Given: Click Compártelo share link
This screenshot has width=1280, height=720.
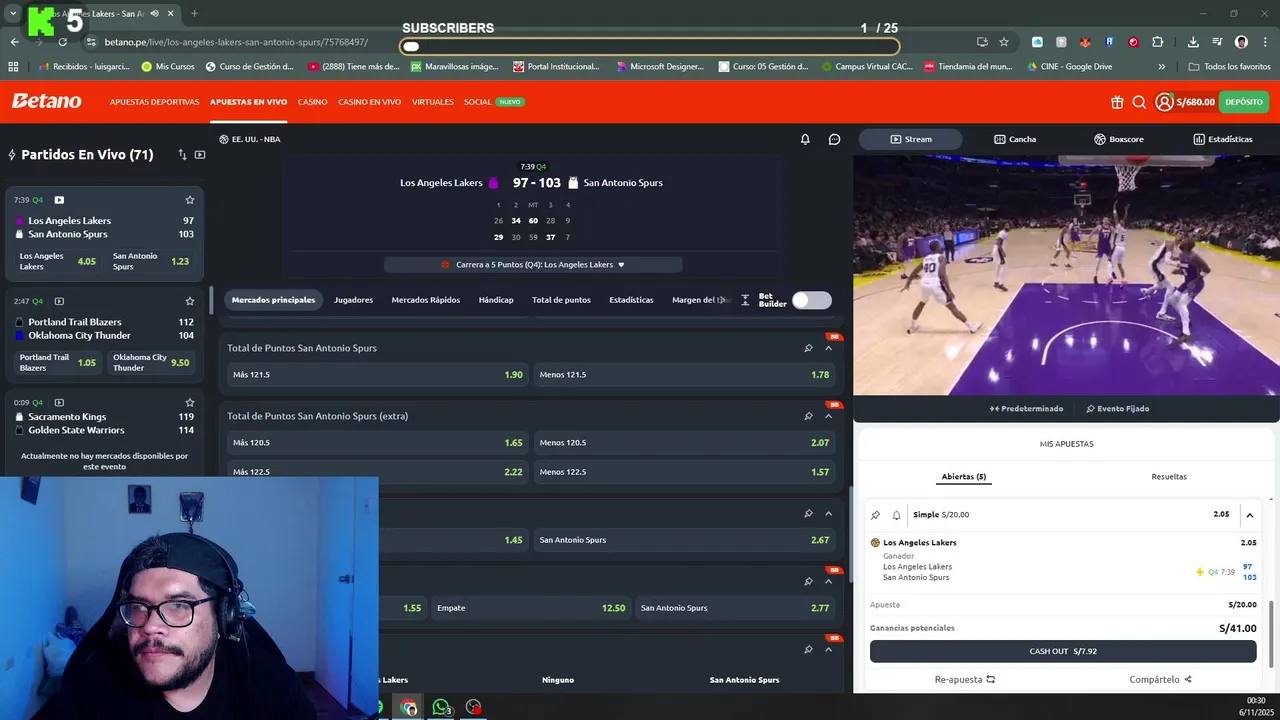Looking at the screenshot, I should tap(1161, 679).
